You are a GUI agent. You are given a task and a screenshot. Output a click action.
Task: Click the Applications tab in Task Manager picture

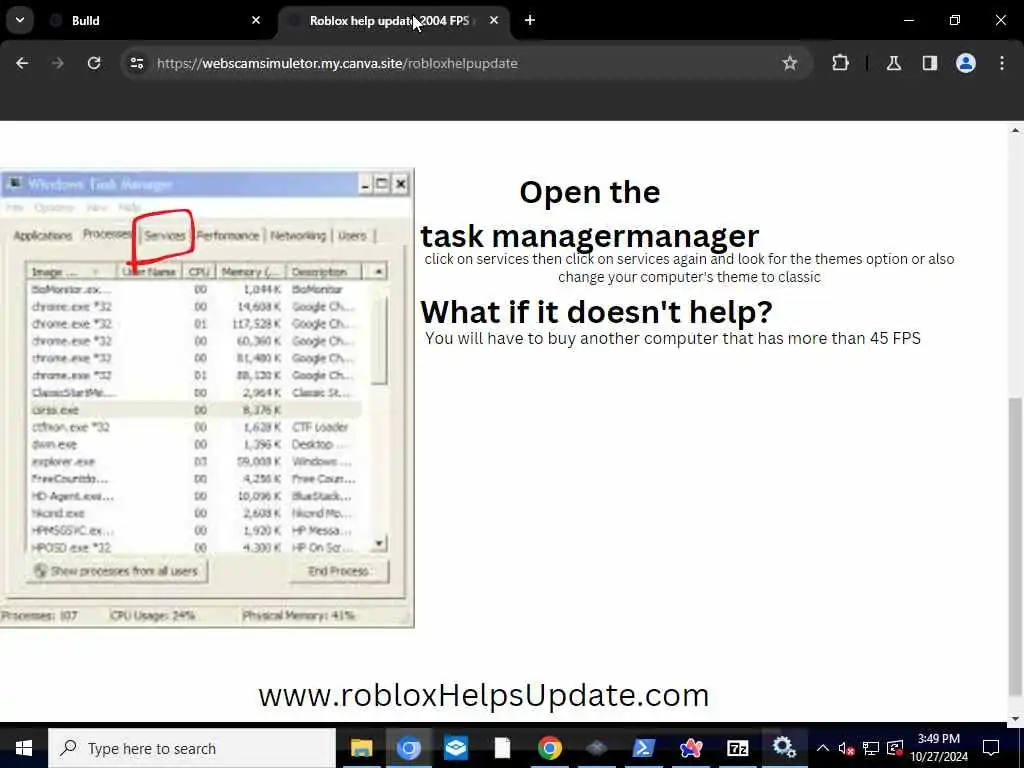(42, 236)
